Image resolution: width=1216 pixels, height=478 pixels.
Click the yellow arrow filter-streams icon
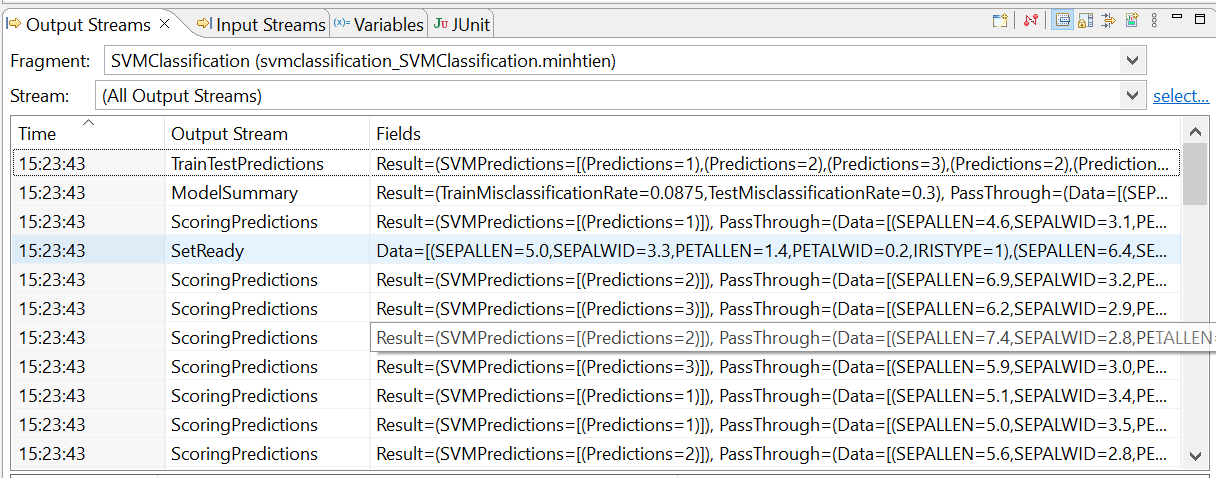(x=1108, y=21)
